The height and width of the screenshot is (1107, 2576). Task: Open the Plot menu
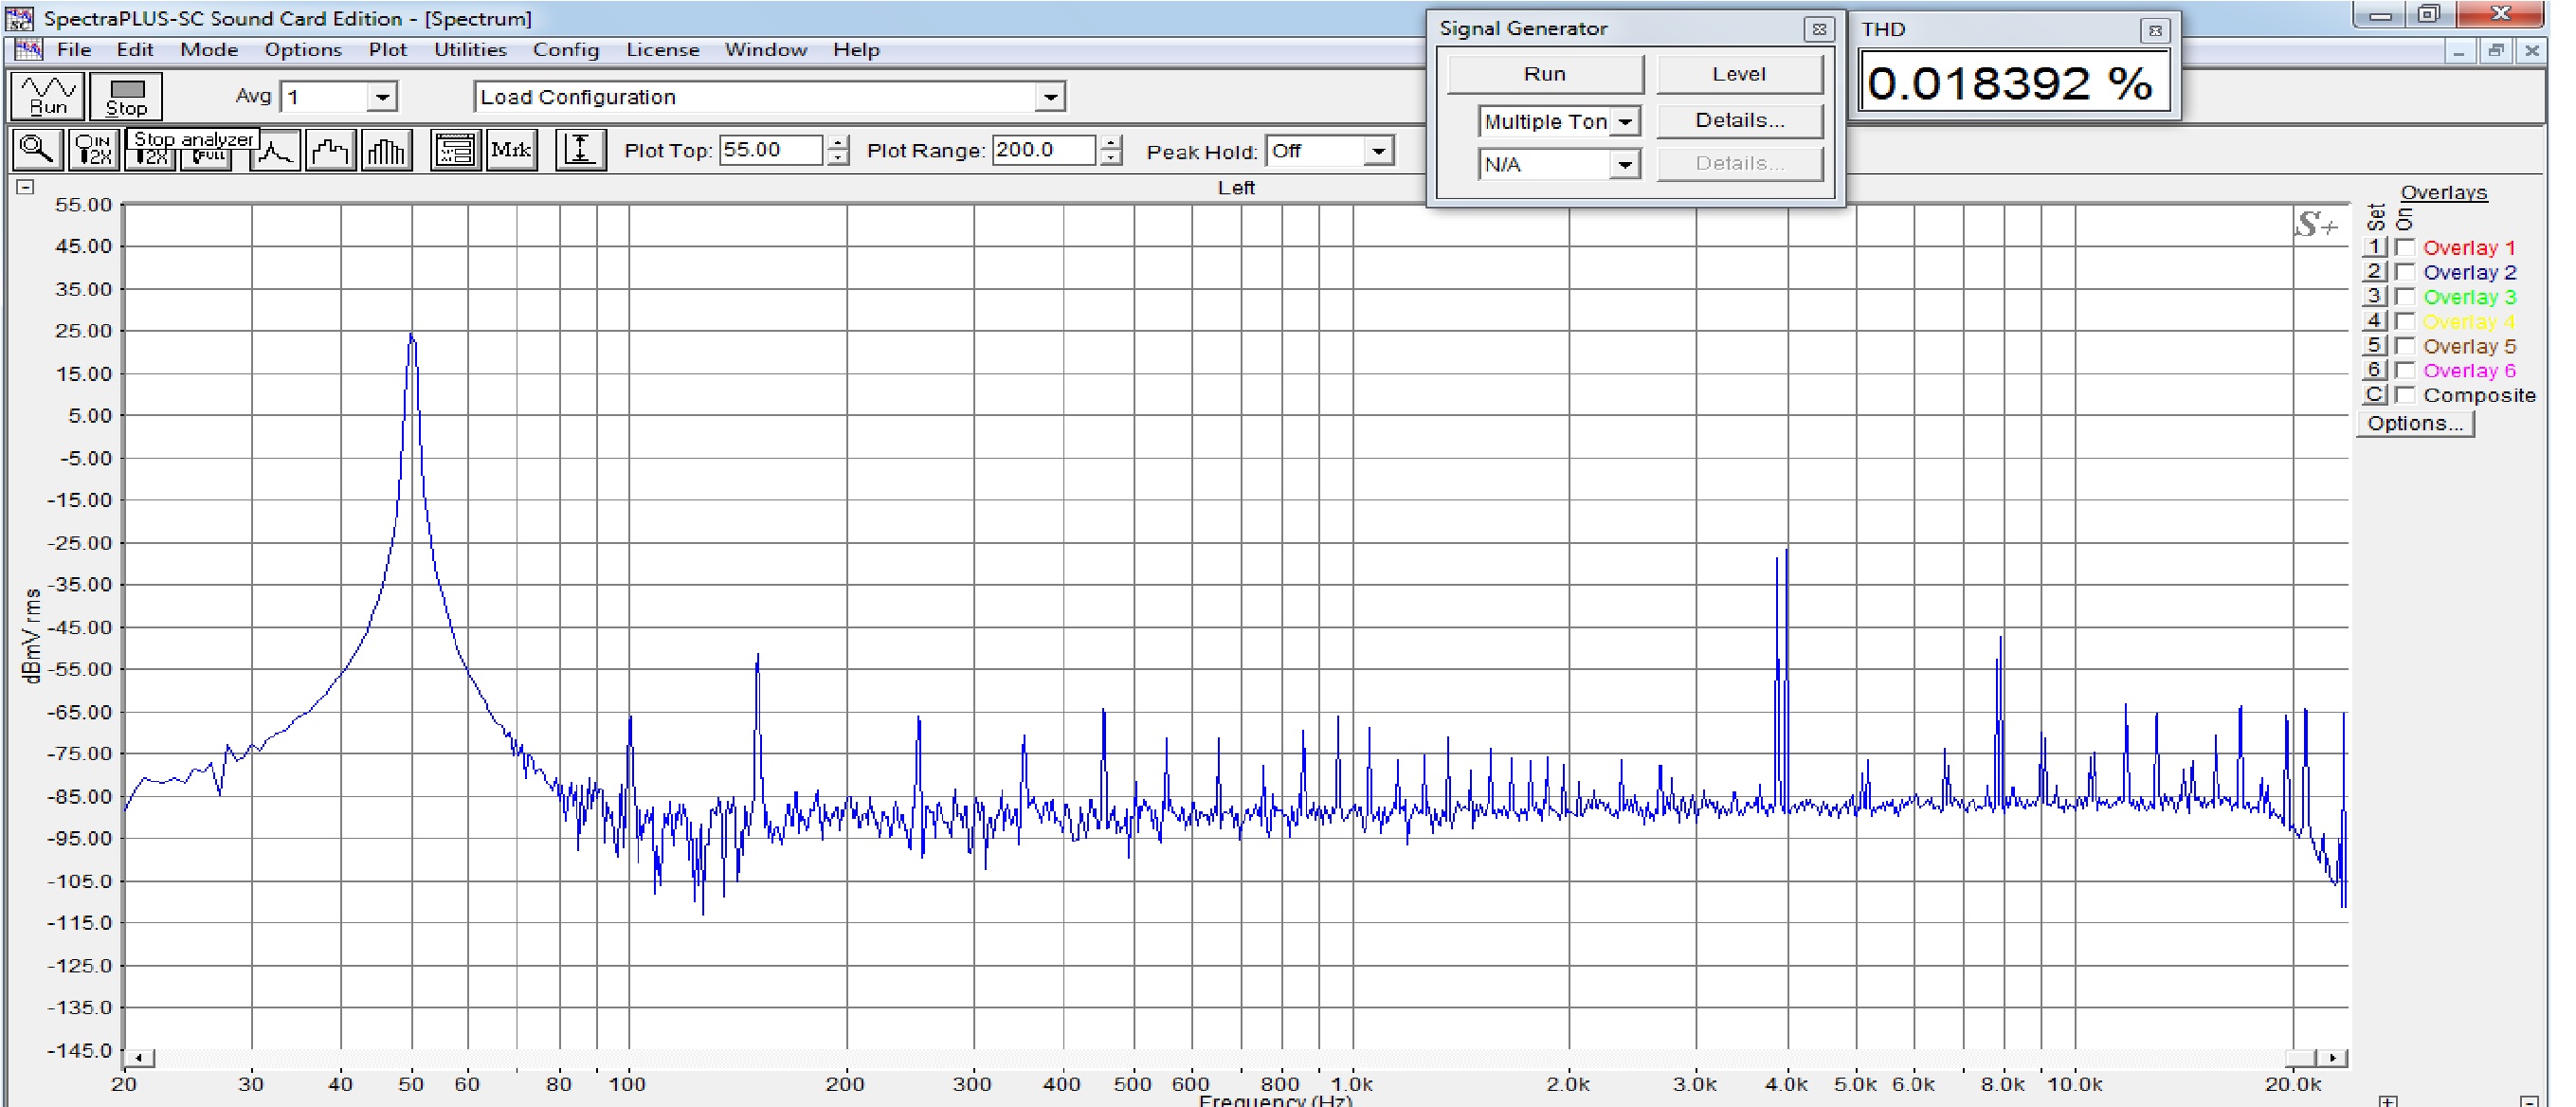(387, 50)
